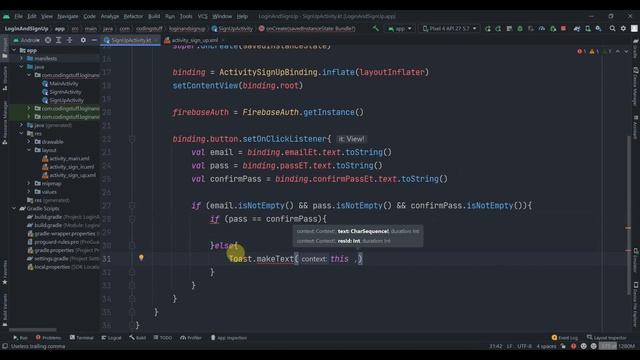Hide the project tool window
Viewport: 640px width, 360px height.
pyautogui.click(x=94, y=40)
